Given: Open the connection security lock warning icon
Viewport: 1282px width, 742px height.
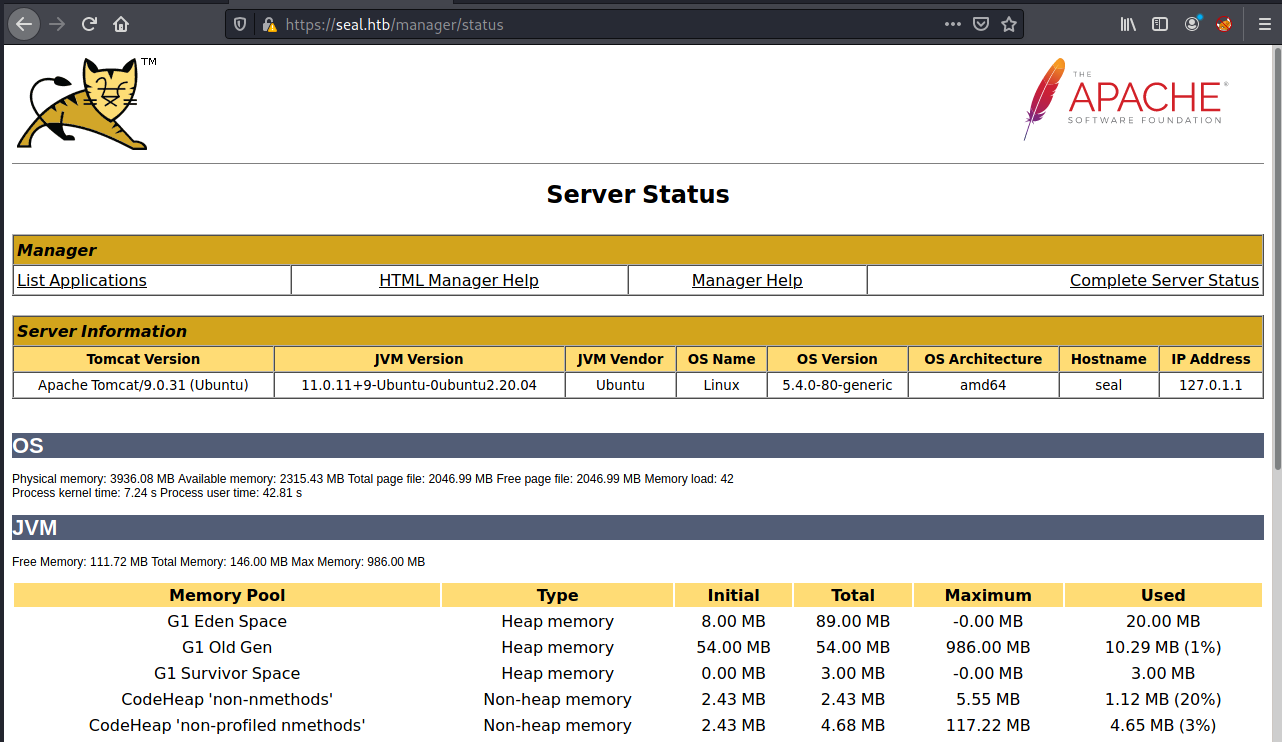Looking at the screenshot, I should point(269,24).
